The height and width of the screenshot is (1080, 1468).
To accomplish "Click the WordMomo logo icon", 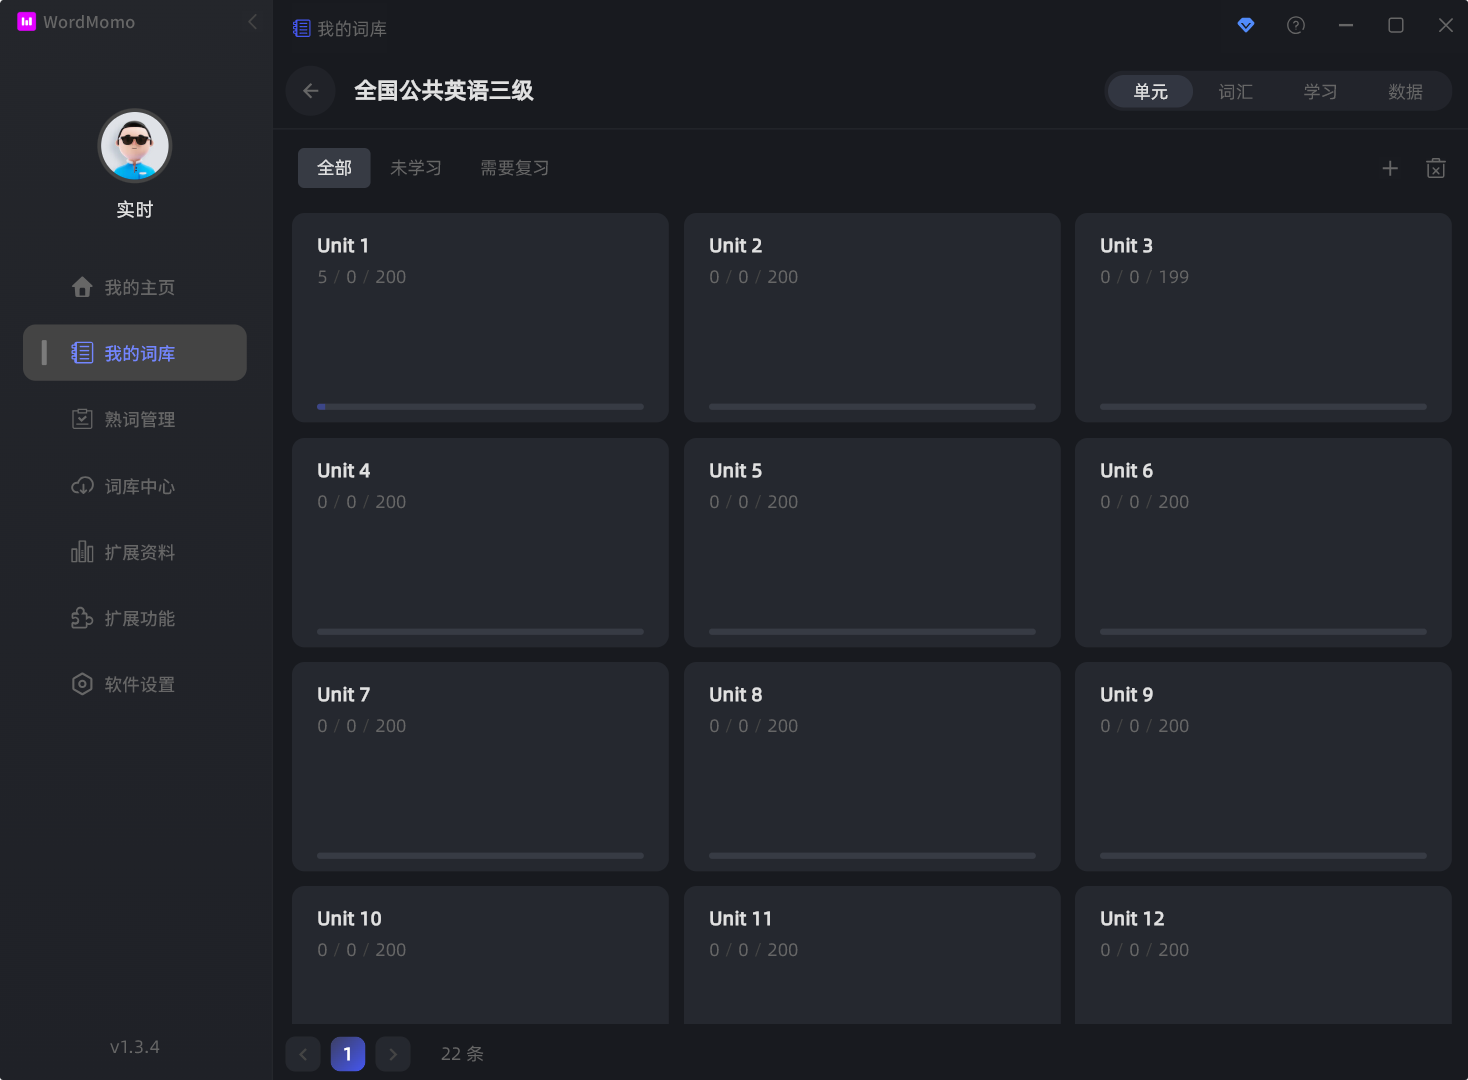I will click(27, 21).
